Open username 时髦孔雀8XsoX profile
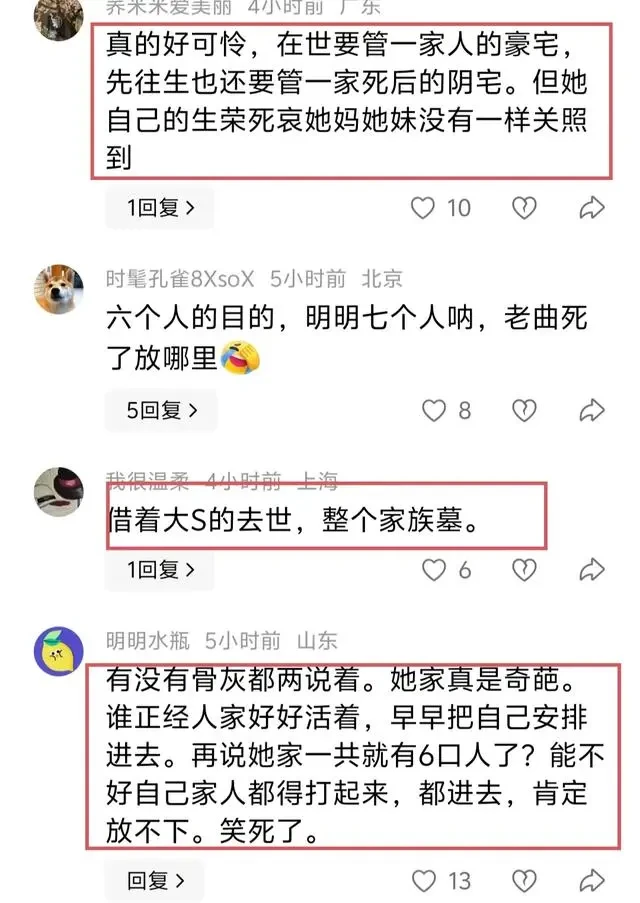The height and width of the screenshot is (903, 640). click(x=180, y=279)
